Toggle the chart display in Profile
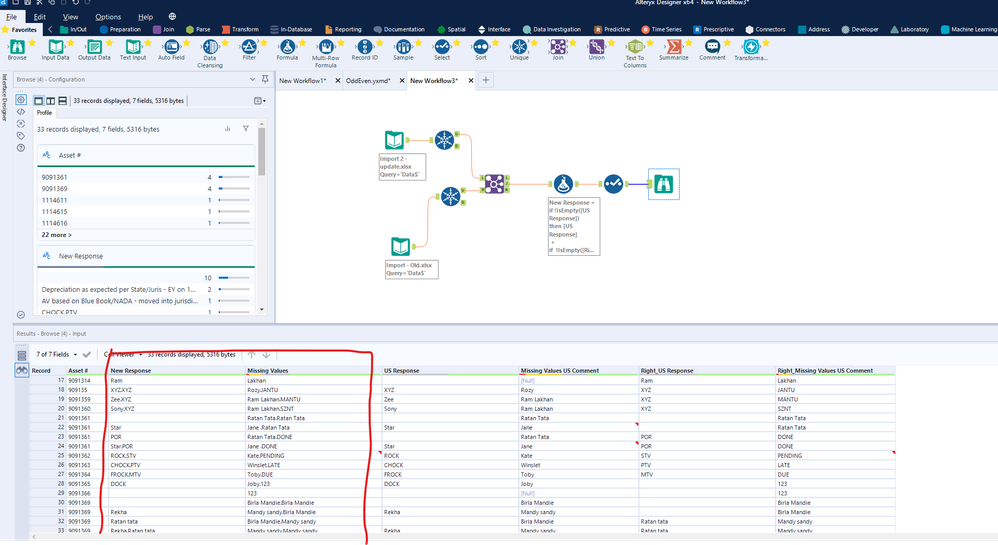Image resolution: width=998 pixels, height=545 pixels. pyautogui.click(x=227, y=129)
